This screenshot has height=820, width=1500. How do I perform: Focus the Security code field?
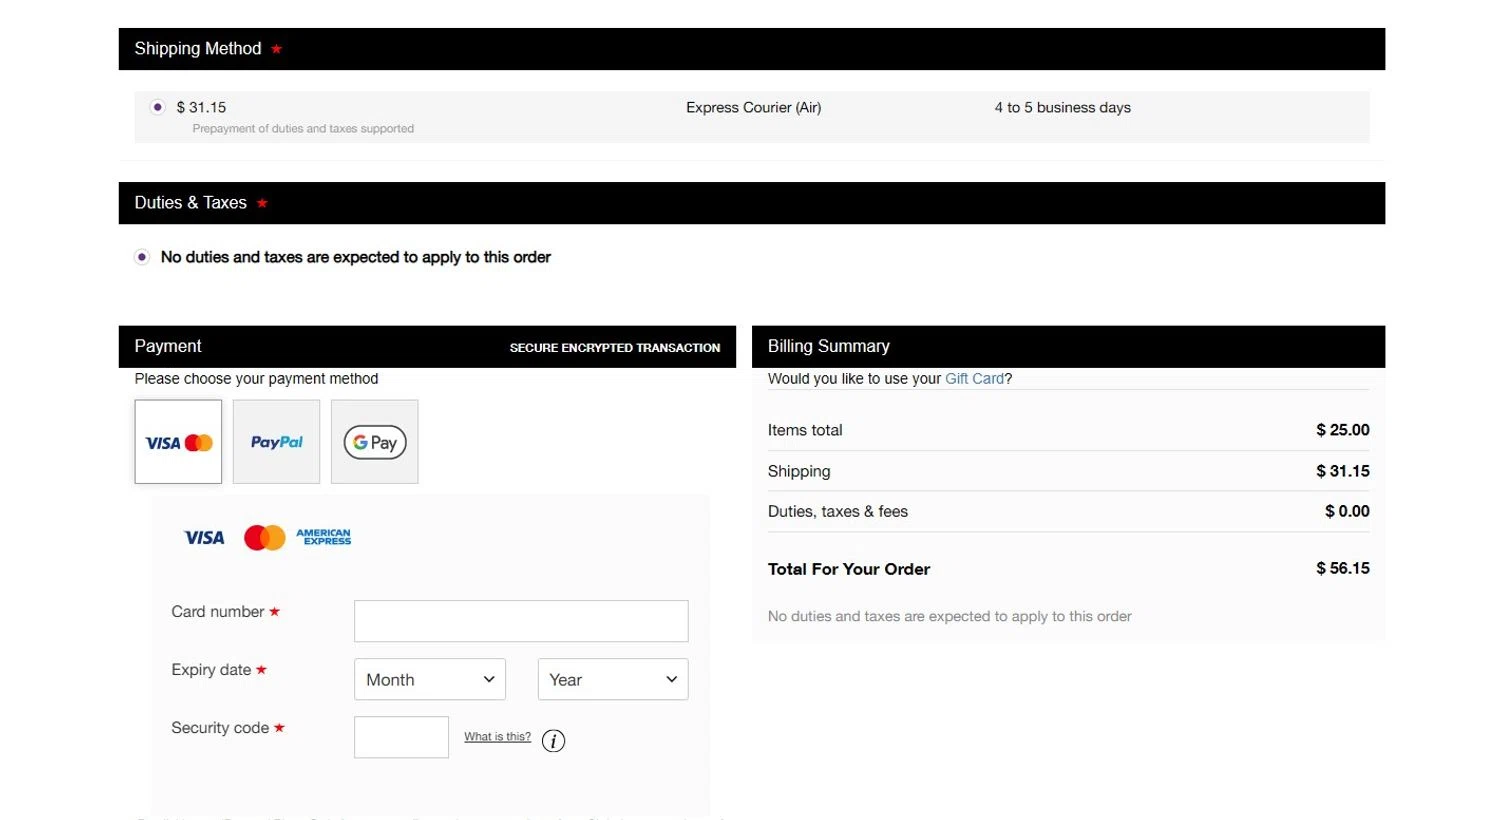[x=401, y=737]
